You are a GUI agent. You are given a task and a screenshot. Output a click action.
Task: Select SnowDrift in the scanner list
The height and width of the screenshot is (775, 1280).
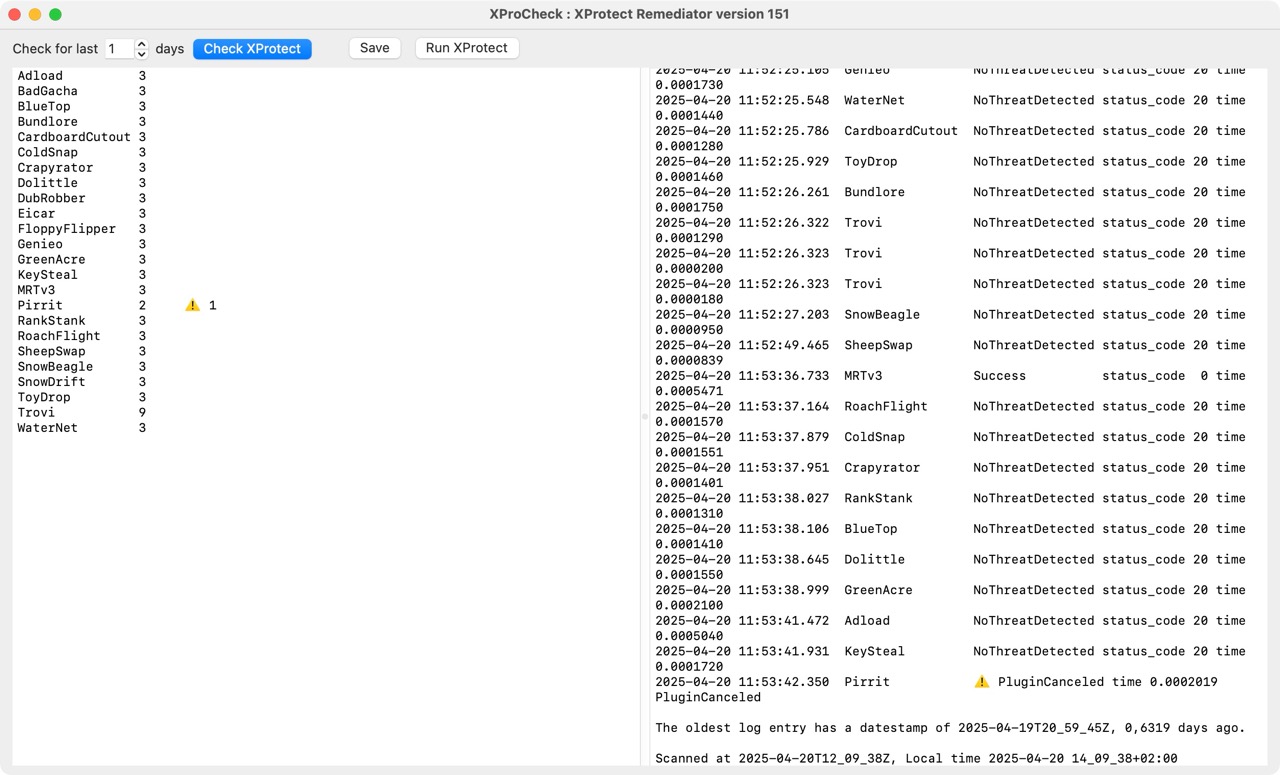click(x=51, y=382)
